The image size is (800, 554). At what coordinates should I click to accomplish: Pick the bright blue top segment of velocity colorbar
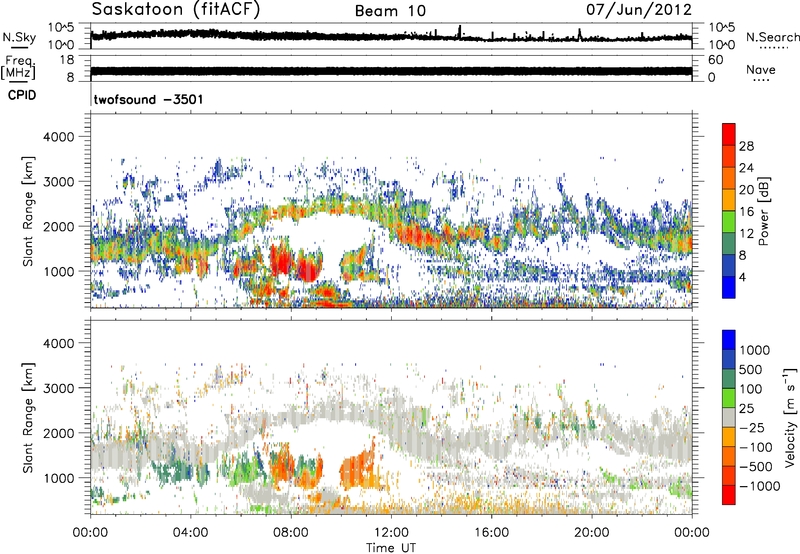(729, 339)
